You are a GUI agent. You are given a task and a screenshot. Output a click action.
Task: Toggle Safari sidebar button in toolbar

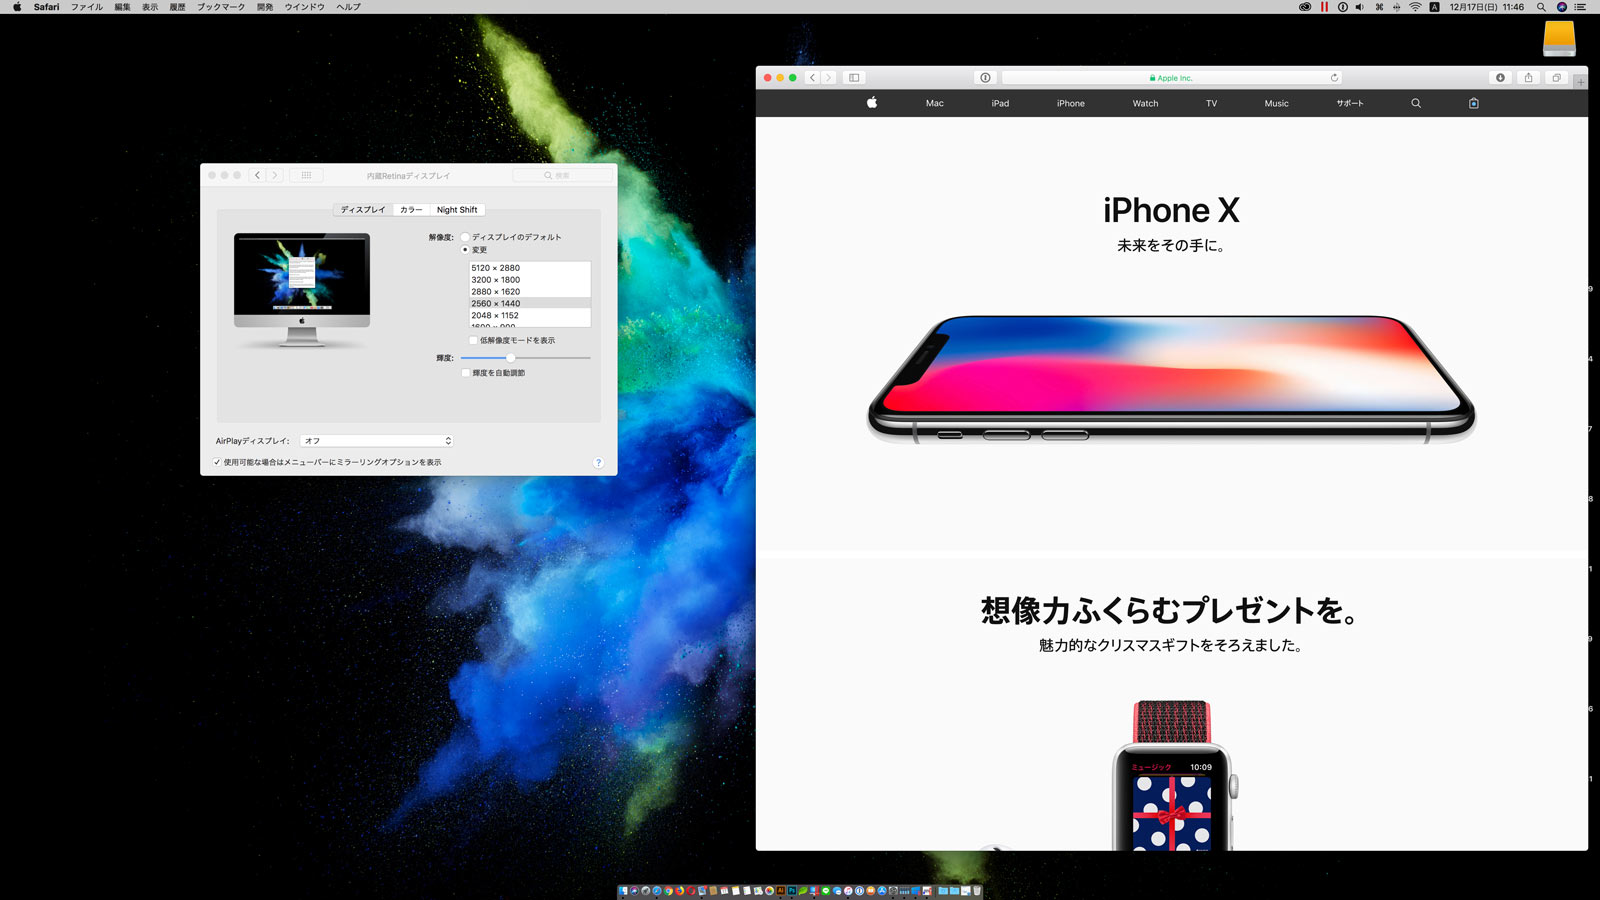pyautogui.click(x=854, y=77)
